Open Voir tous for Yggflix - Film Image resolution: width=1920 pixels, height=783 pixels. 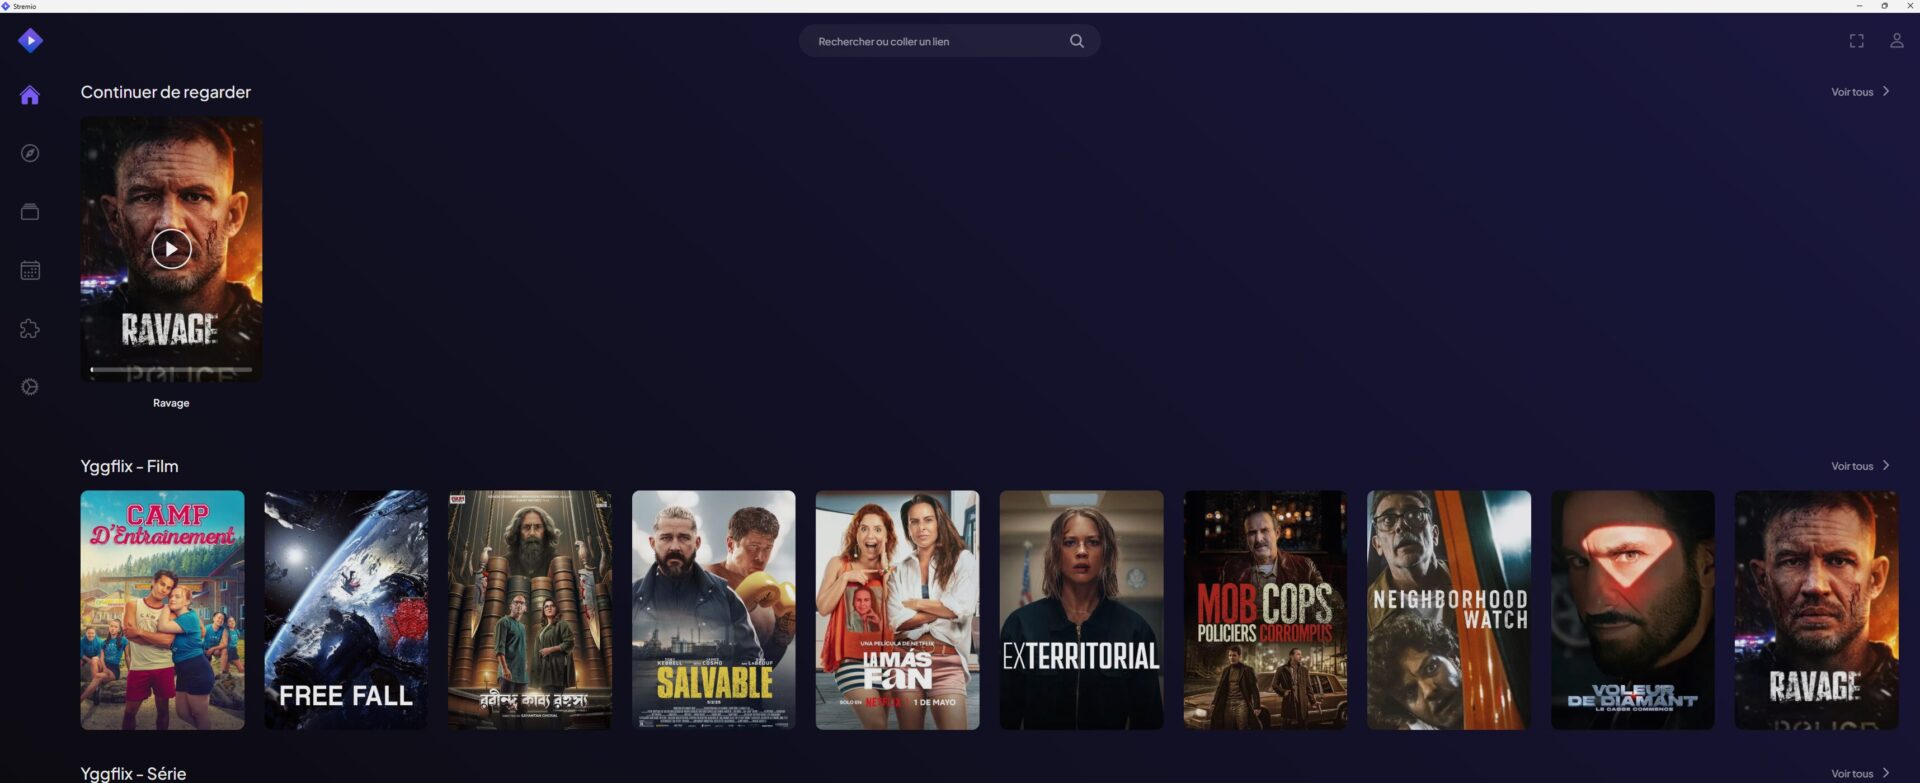coord(1852,466)
